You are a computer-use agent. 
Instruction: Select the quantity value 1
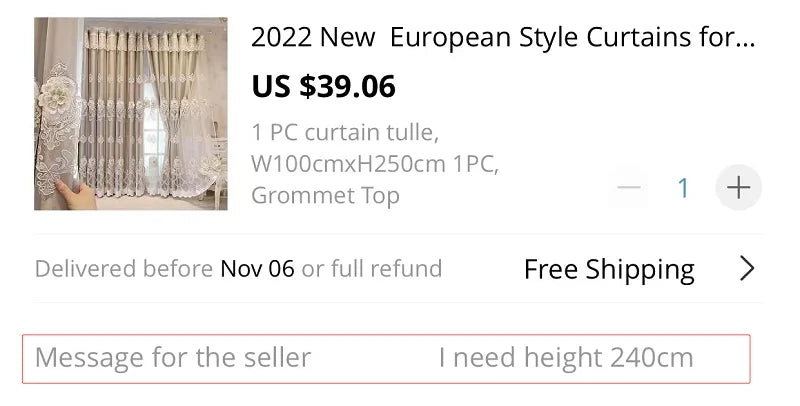coord(684,187)
